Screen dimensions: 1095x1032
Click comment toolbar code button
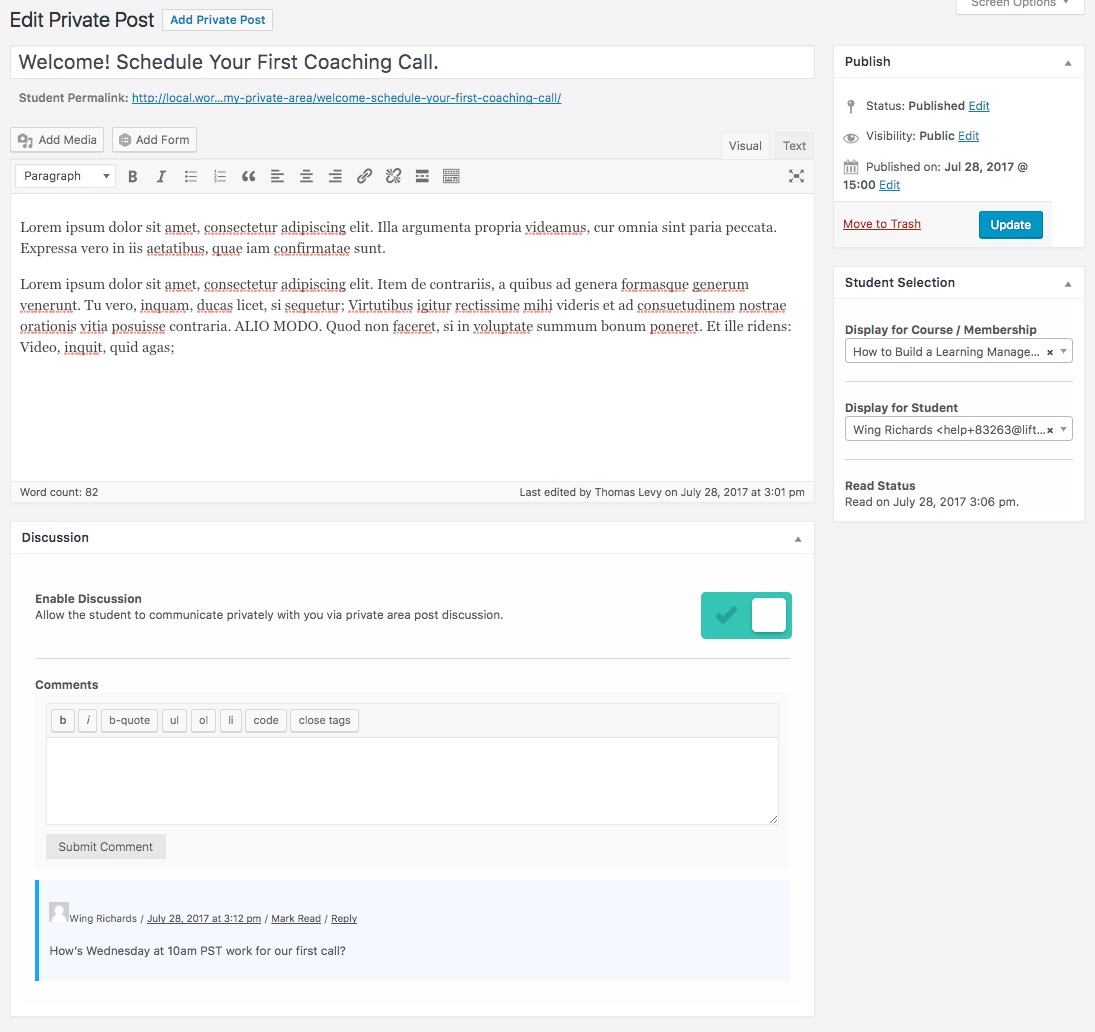click(x=266, y=720)
